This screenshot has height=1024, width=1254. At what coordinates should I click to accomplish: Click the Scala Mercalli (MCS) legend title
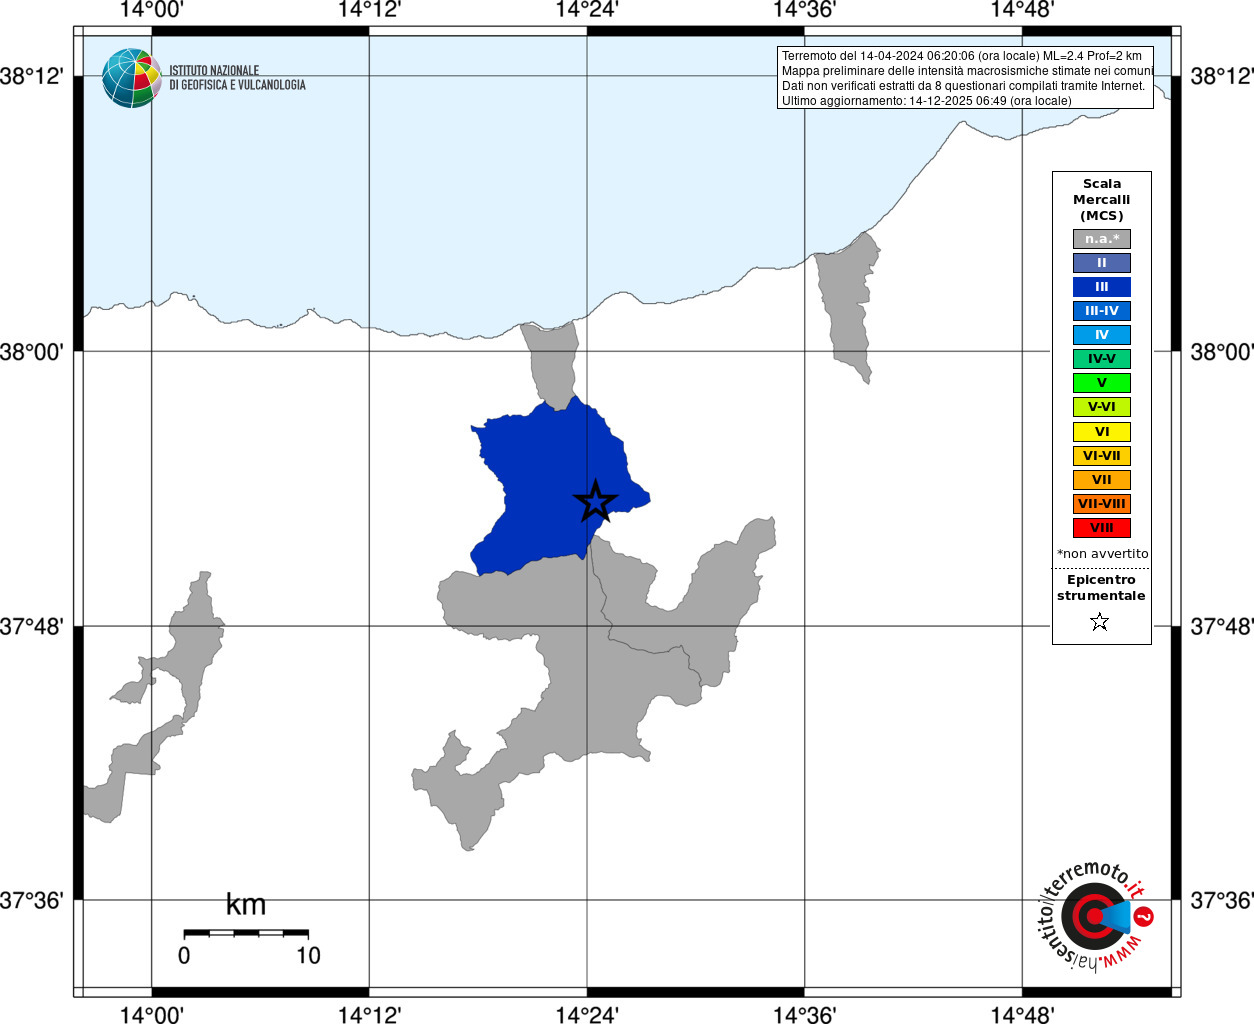click(x=1101, y=200)
